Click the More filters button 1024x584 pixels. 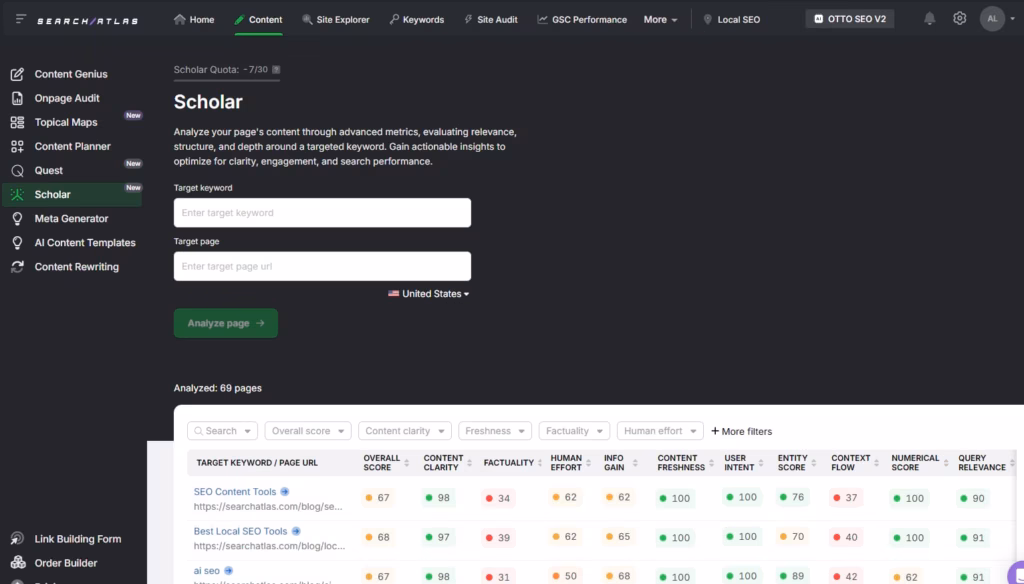click(x=741, y=431)
